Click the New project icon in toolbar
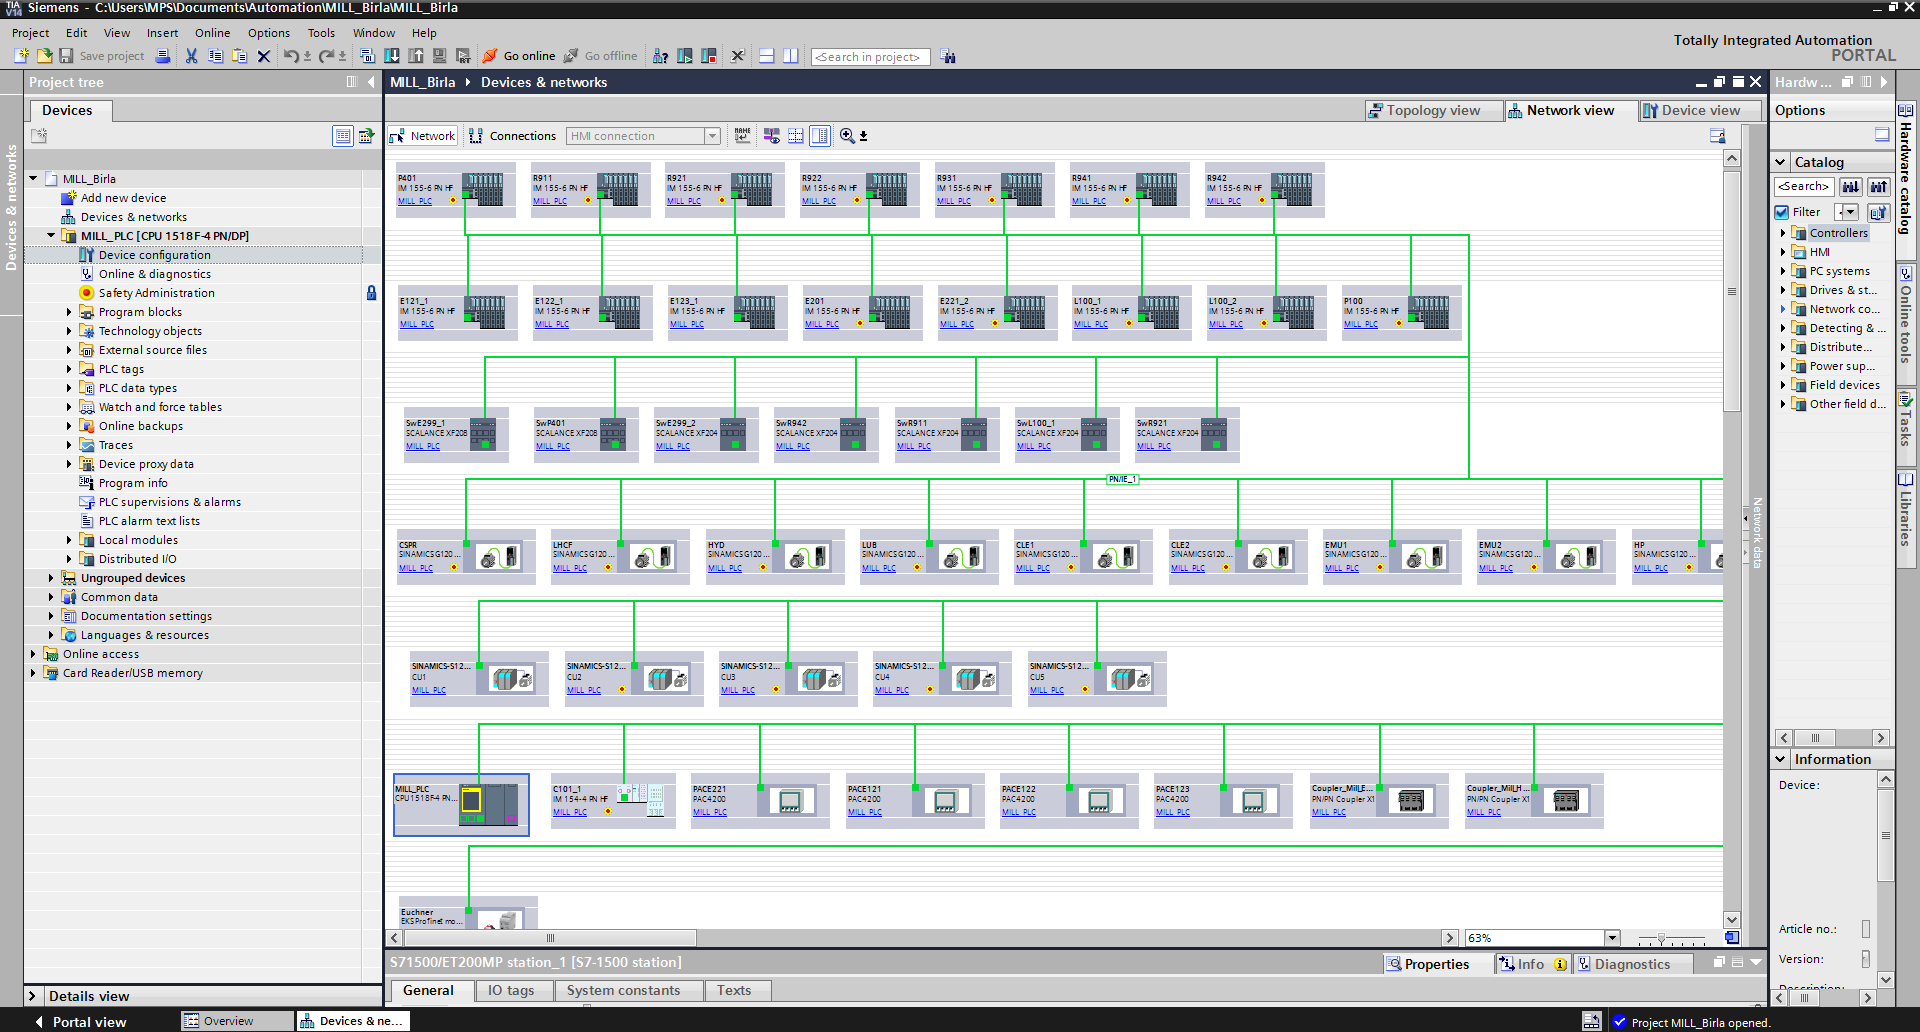 pos(21,56)
